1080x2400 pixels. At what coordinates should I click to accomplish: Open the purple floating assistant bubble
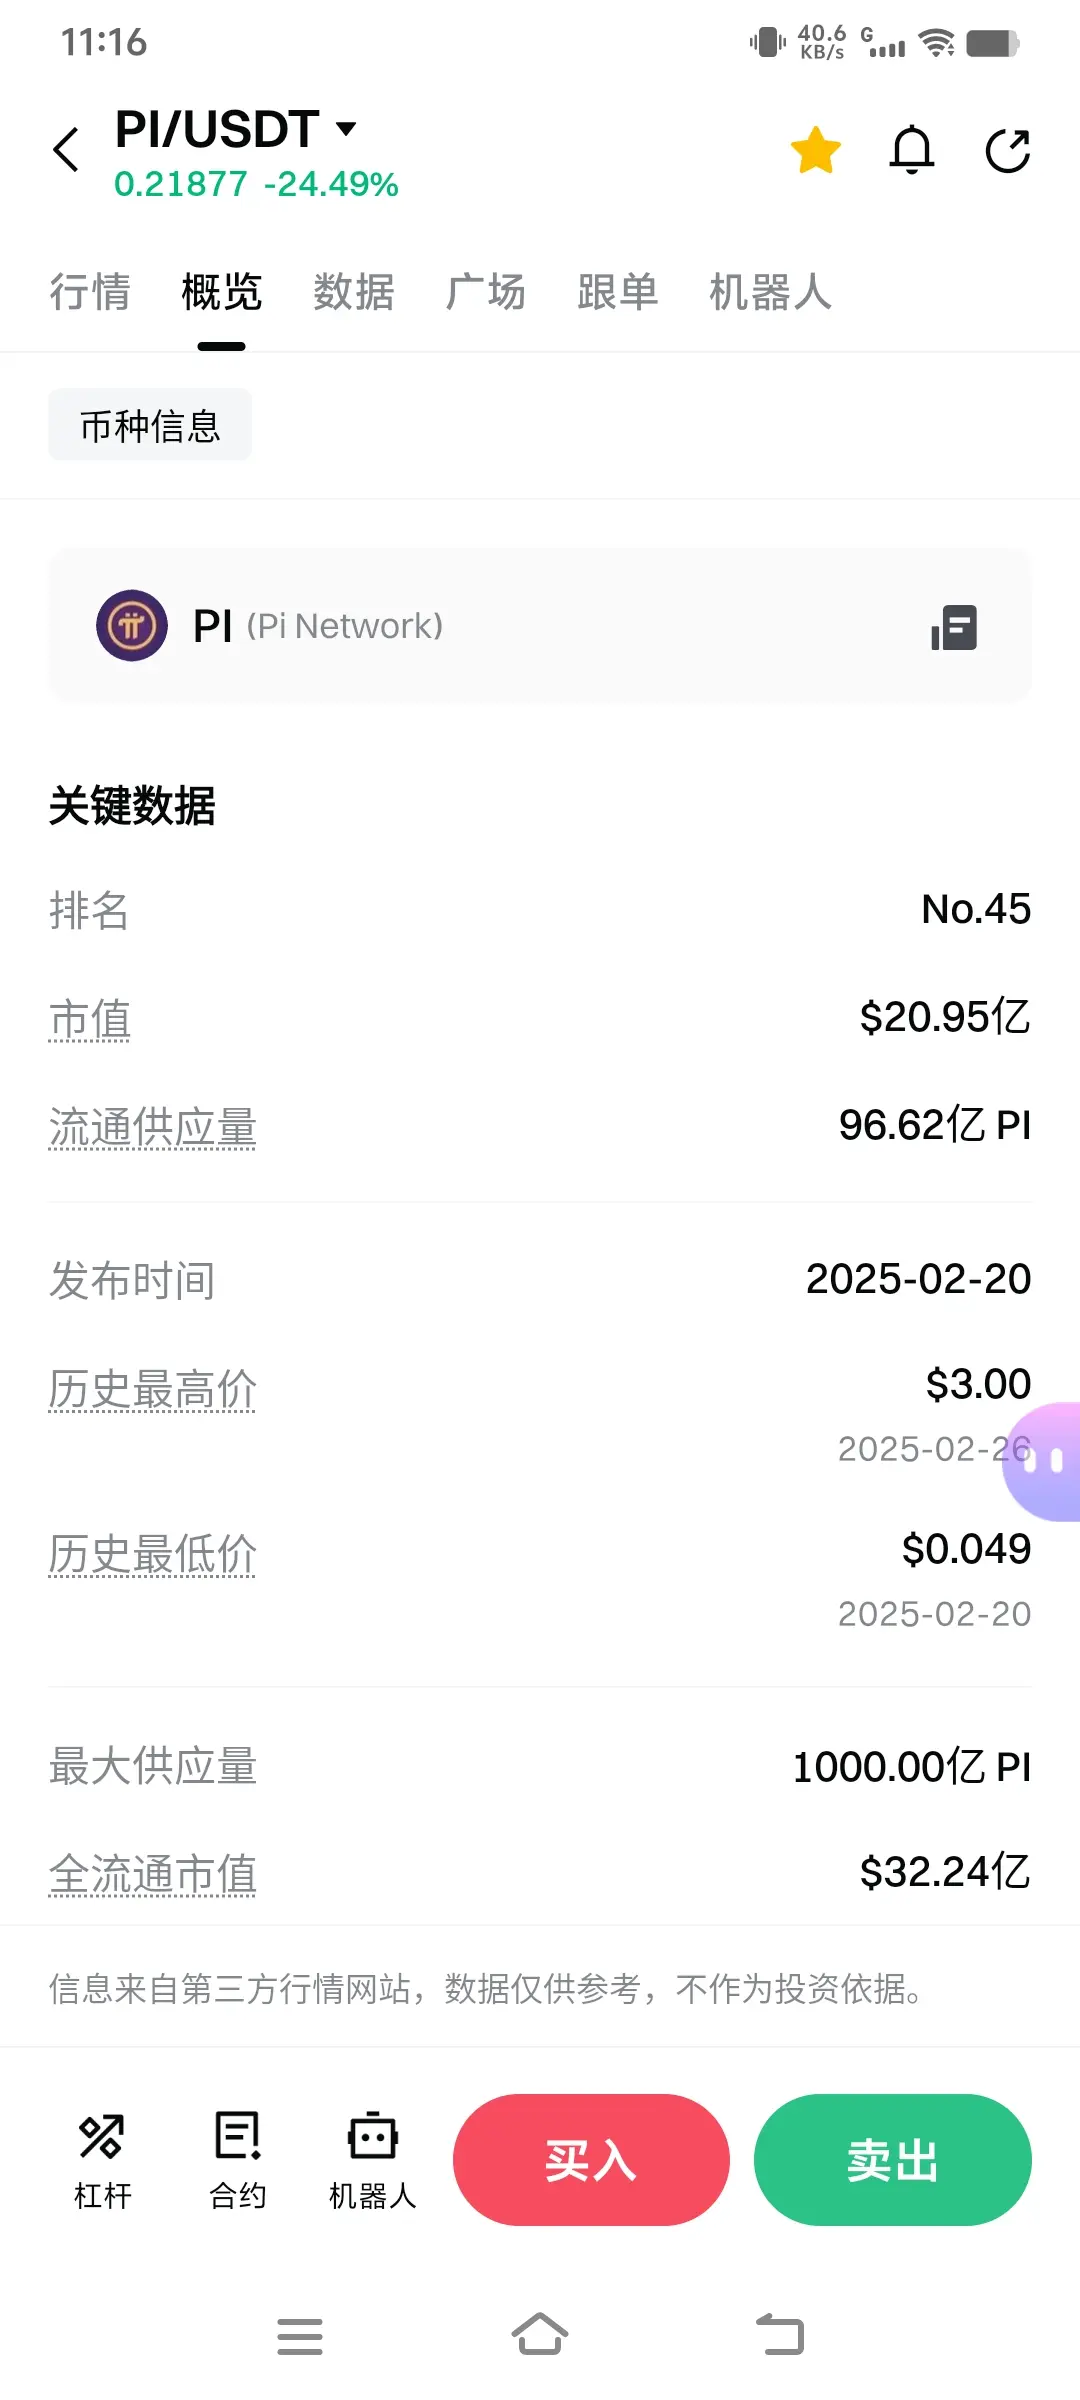point(1042,1462)
